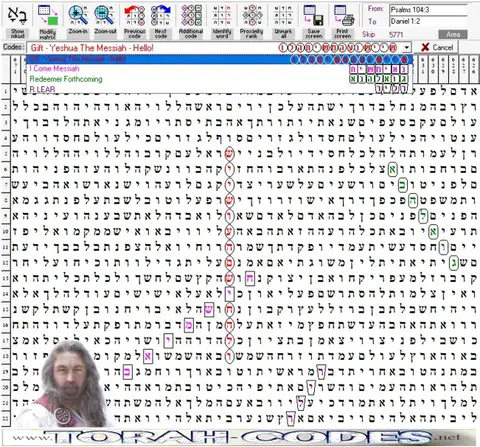Open the Modify matrix tool

[47, 22]
